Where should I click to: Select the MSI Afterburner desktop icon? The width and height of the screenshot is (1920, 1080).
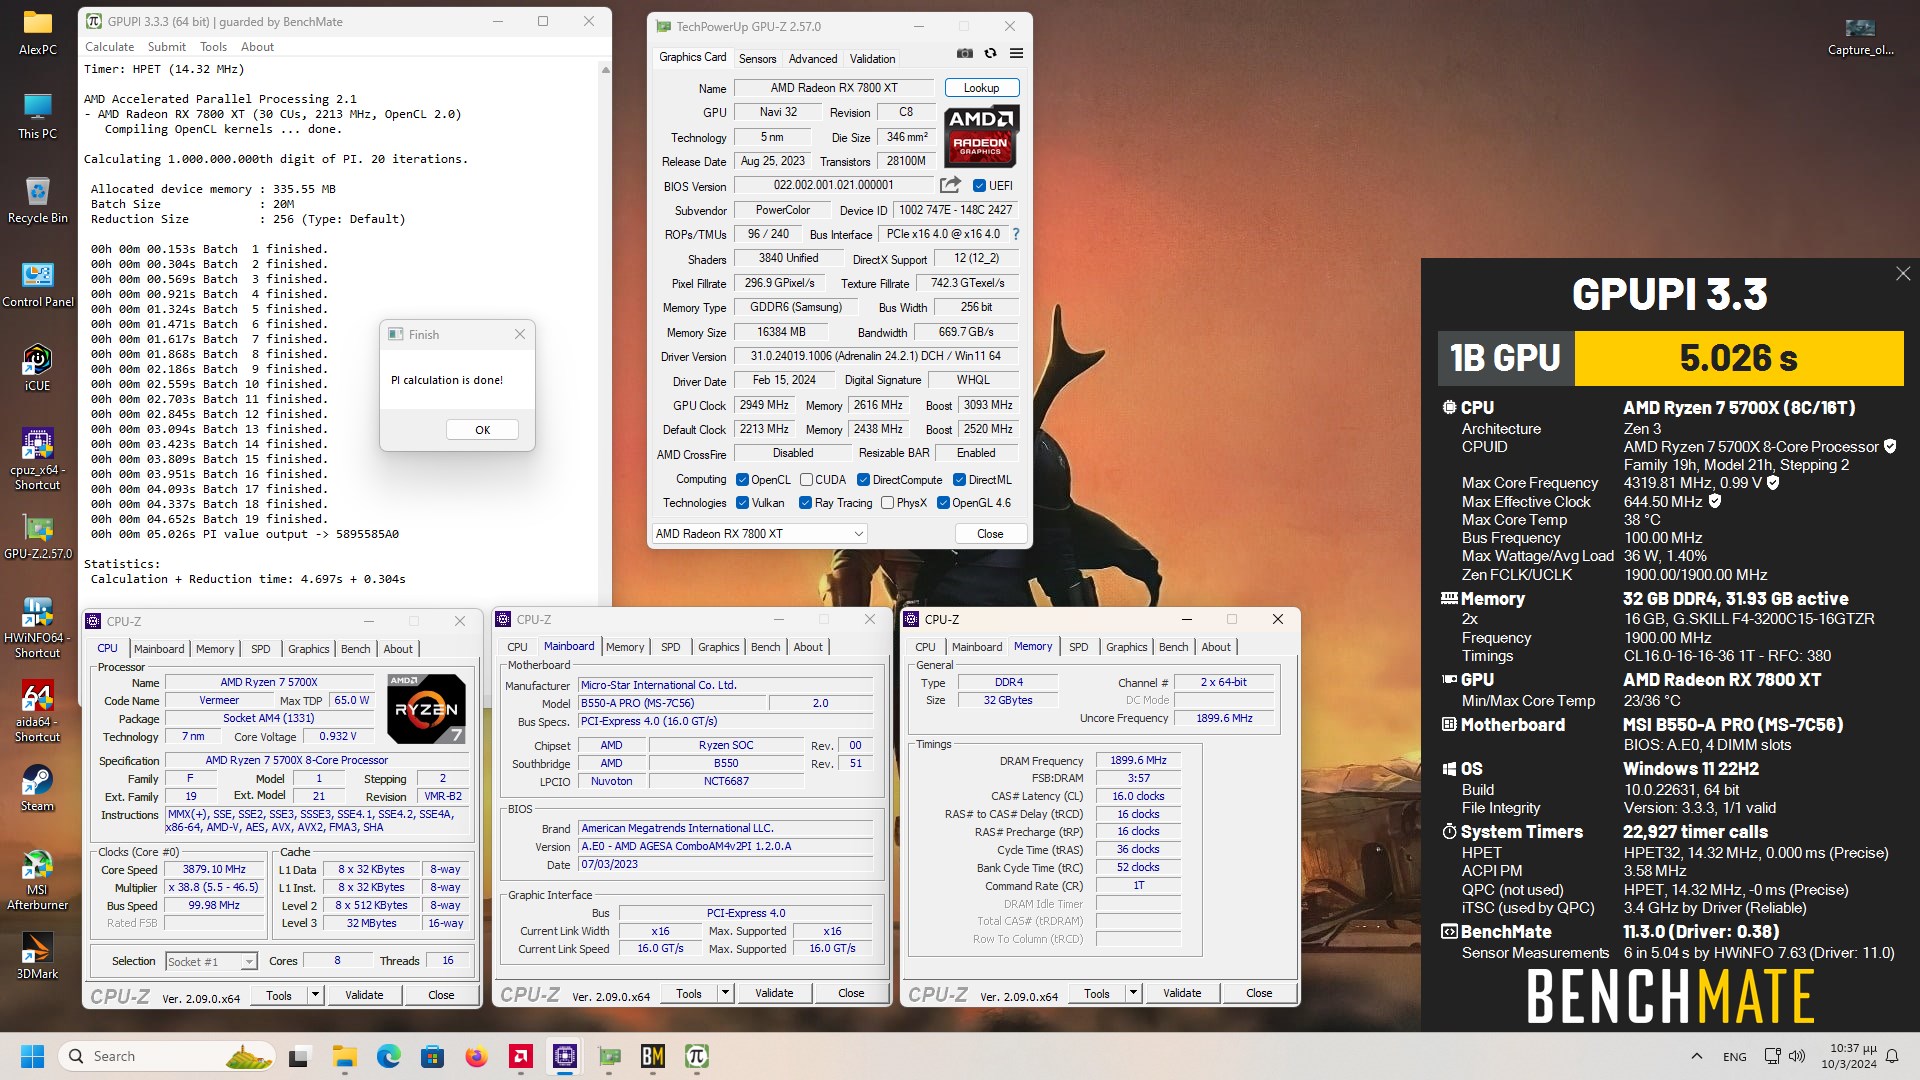[x=38, y=879]
